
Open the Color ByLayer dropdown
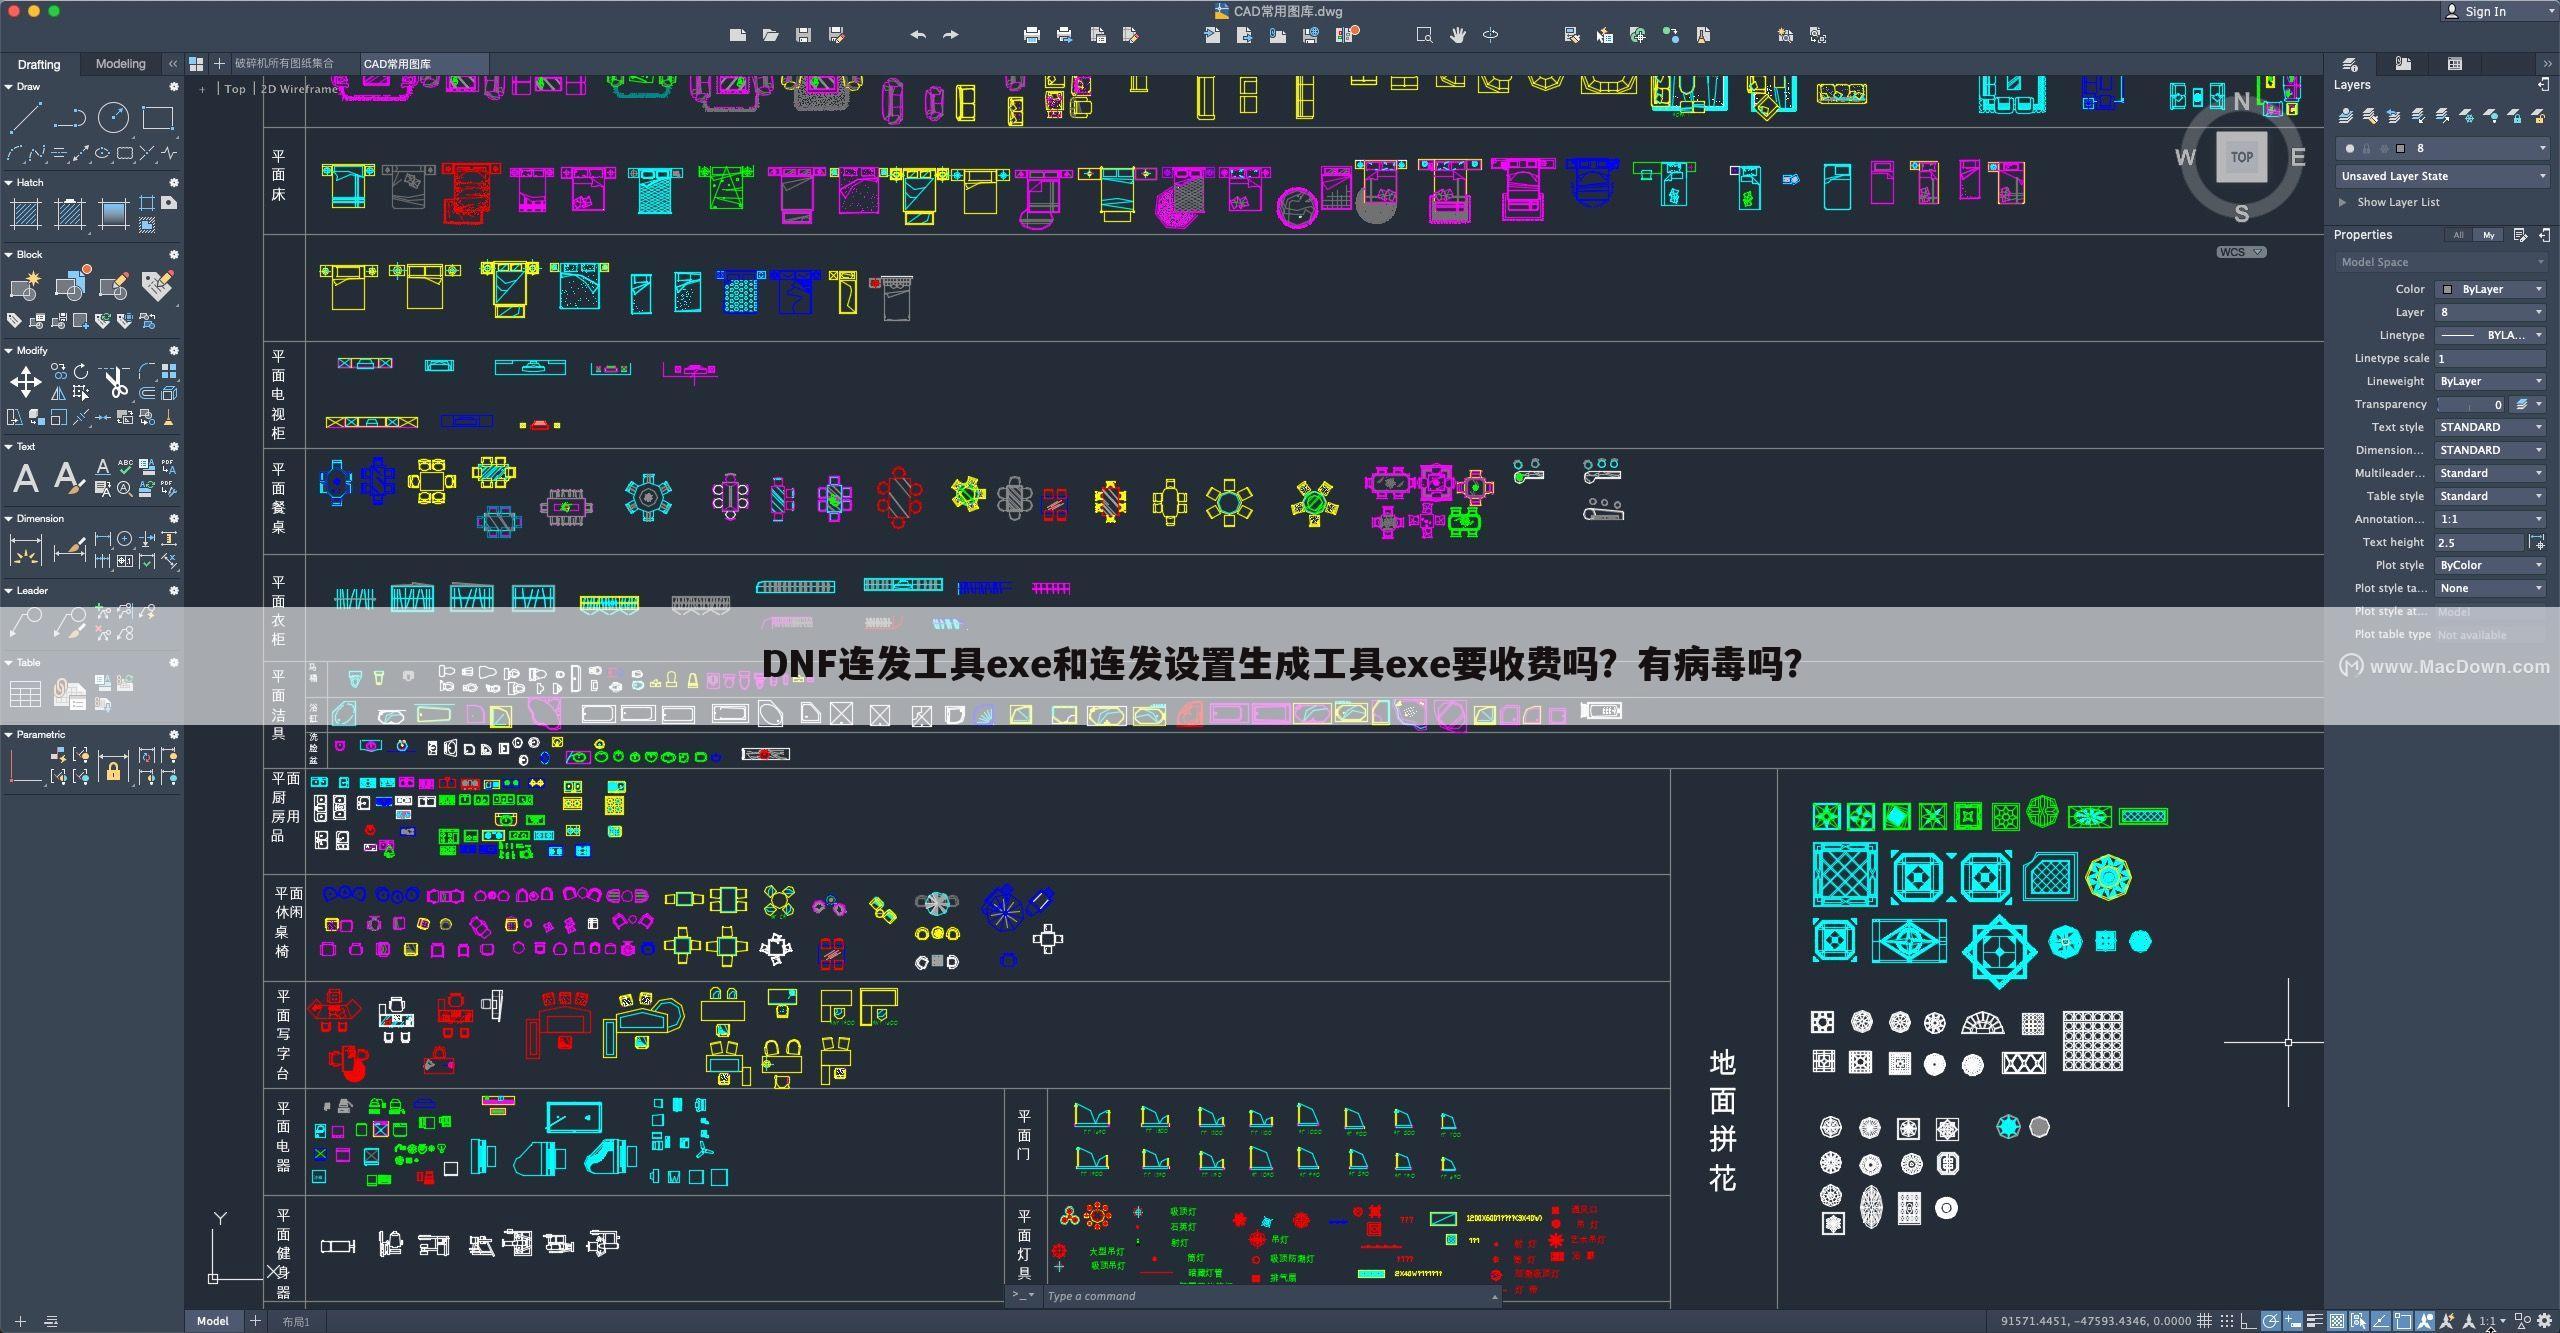tap(2490, 289)
